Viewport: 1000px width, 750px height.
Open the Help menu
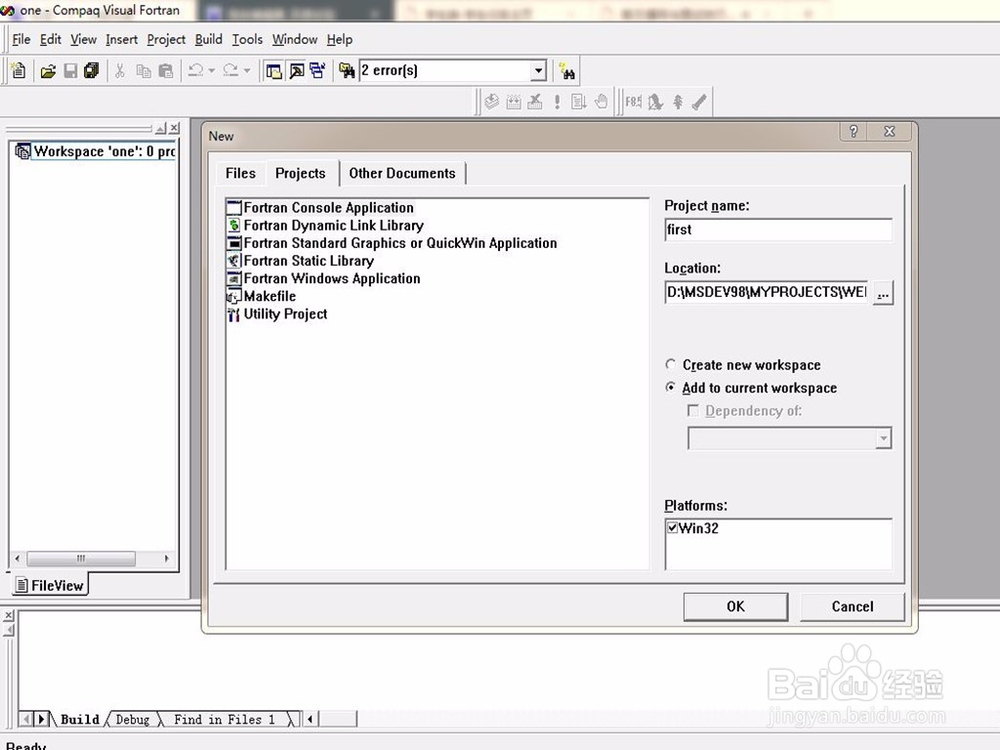click(339, 40)
